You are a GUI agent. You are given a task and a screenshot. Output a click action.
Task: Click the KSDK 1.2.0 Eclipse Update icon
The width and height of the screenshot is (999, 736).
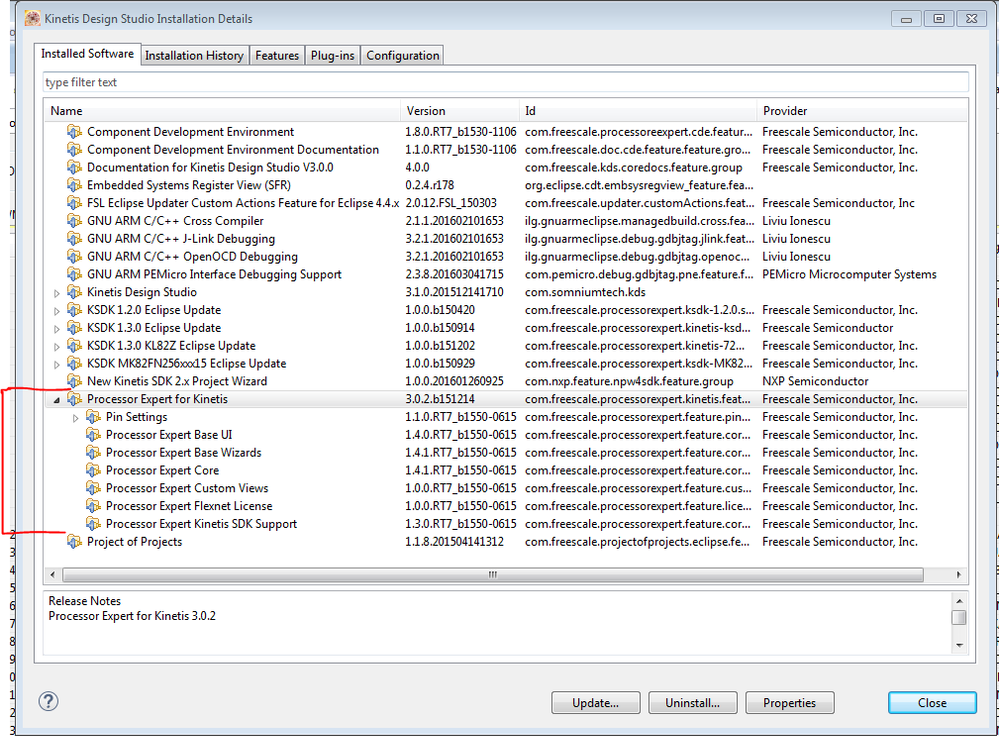point(75,310)
